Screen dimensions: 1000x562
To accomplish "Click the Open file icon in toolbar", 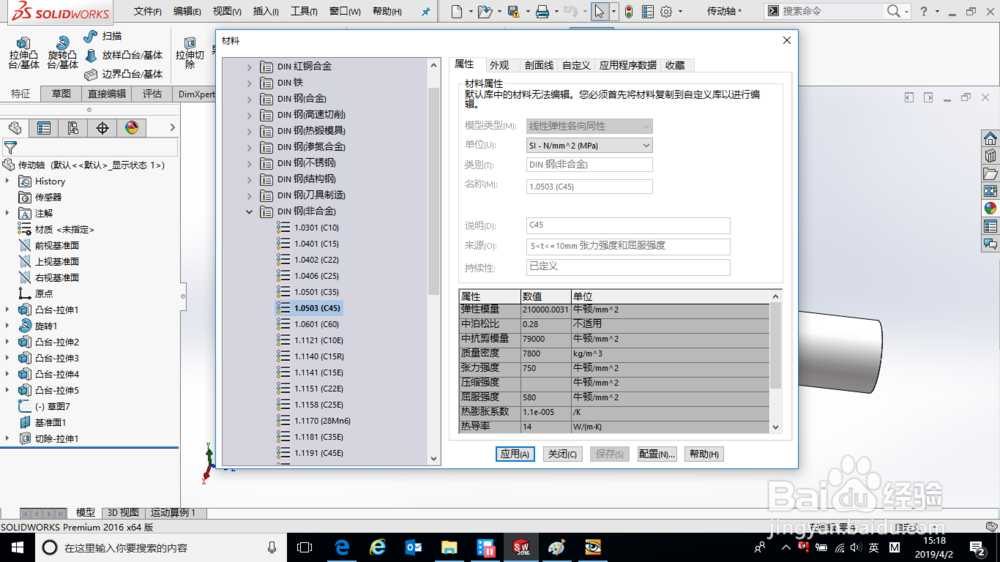I will 485,11.
